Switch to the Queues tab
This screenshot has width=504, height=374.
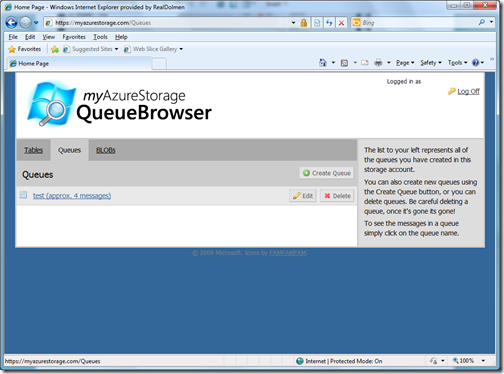(69, 150)
